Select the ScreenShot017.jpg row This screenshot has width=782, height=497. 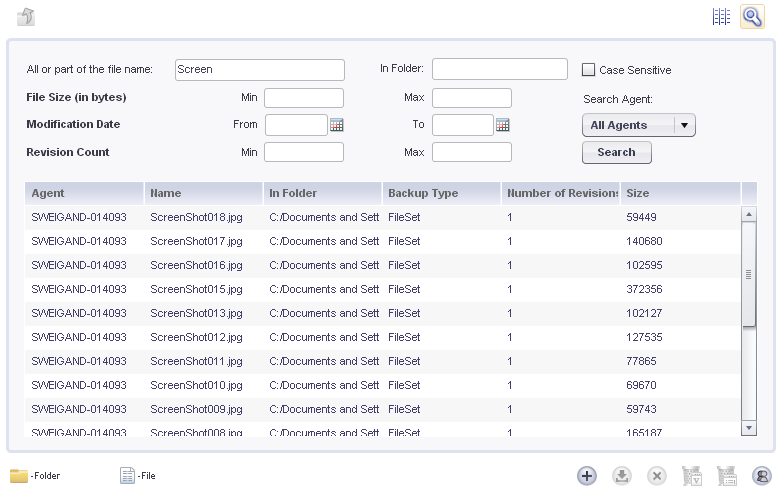383,241
